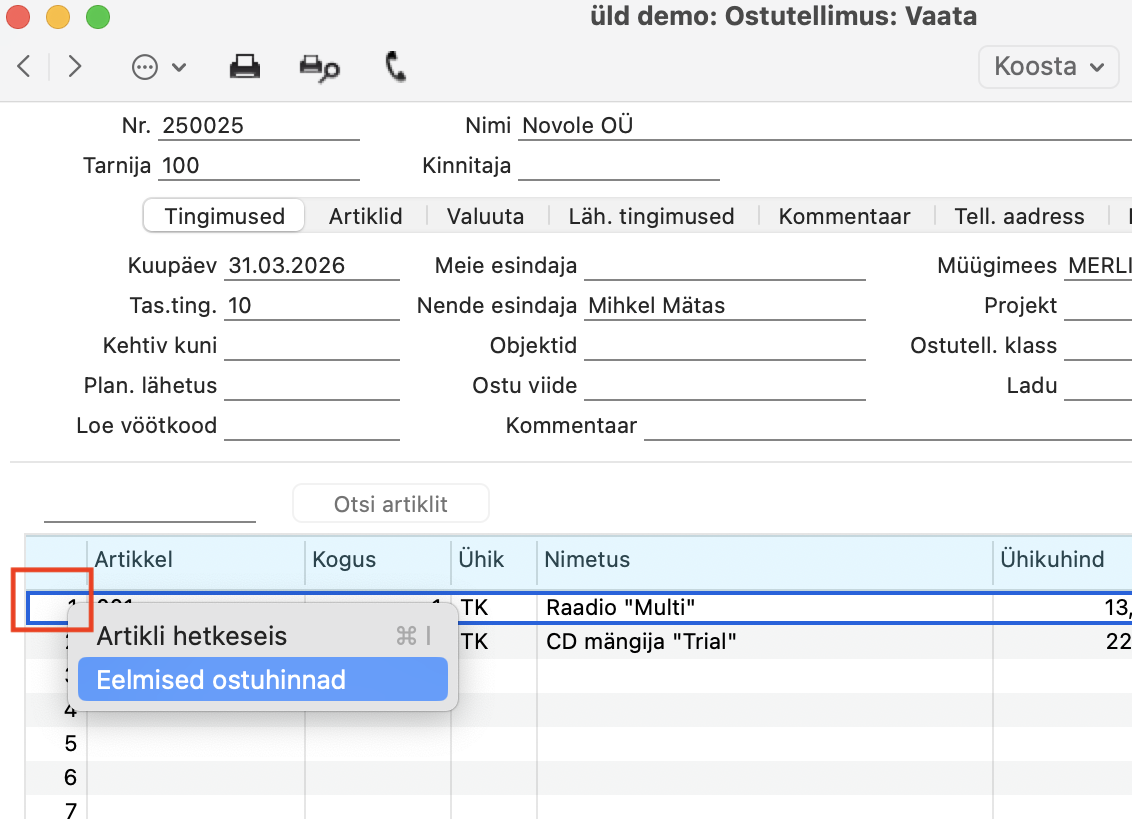Screen dimensions: 1132x819
Task: Open the Valuuta tab
Action: click(x=485, y=216)
